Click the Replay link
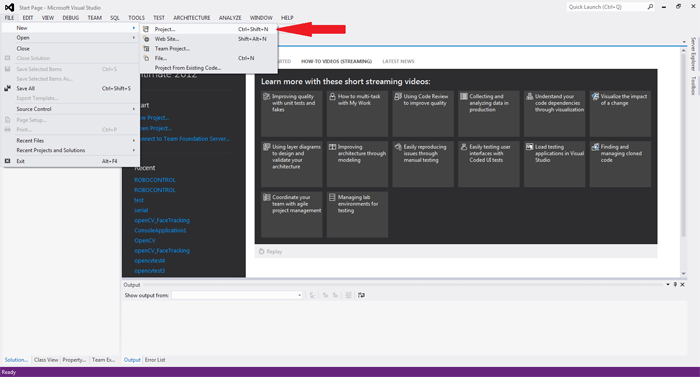Image resolution: width=700 pixels, height=377 pixels. tap(274, 251)
